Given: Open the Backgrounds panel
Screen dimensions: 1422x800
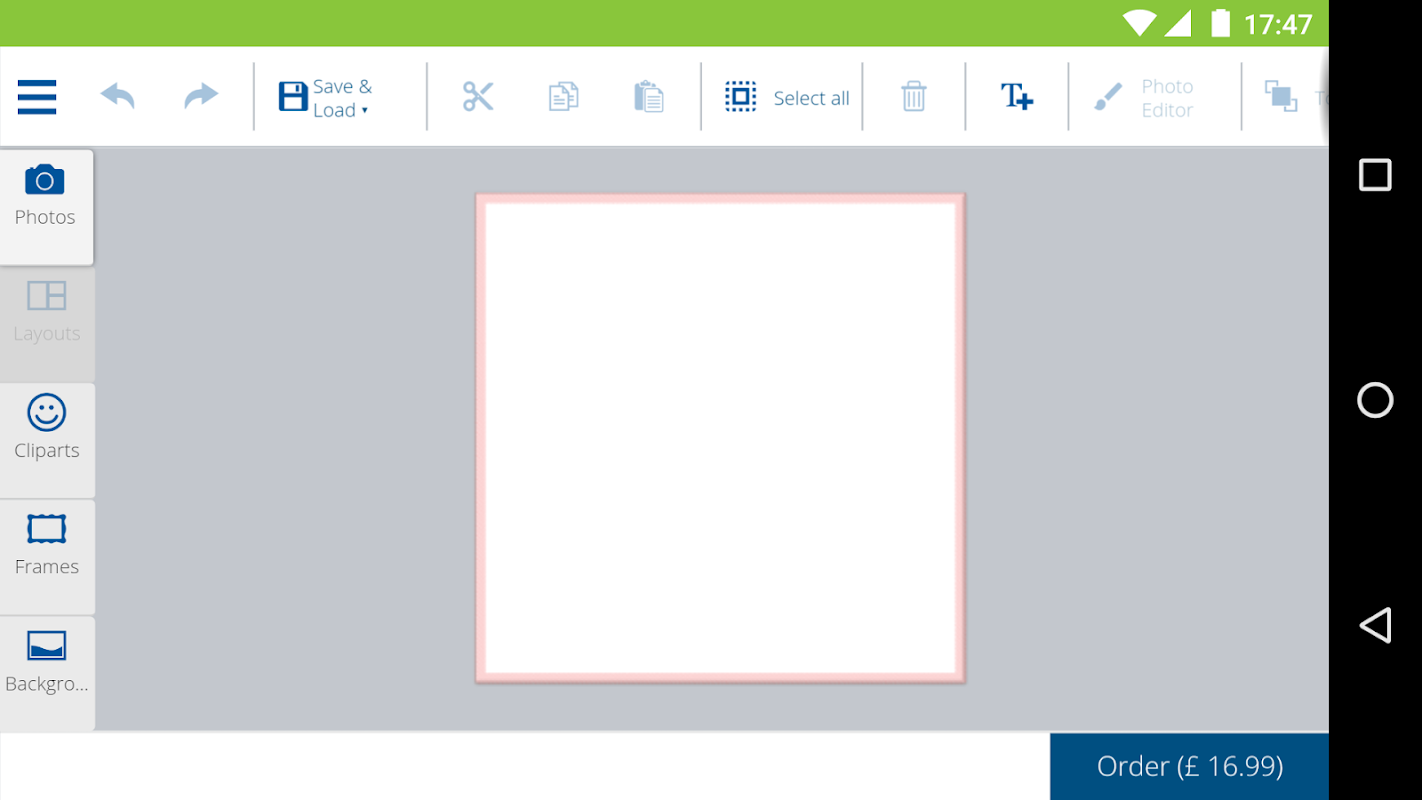Looking at the screenshot, I should 47,673.
